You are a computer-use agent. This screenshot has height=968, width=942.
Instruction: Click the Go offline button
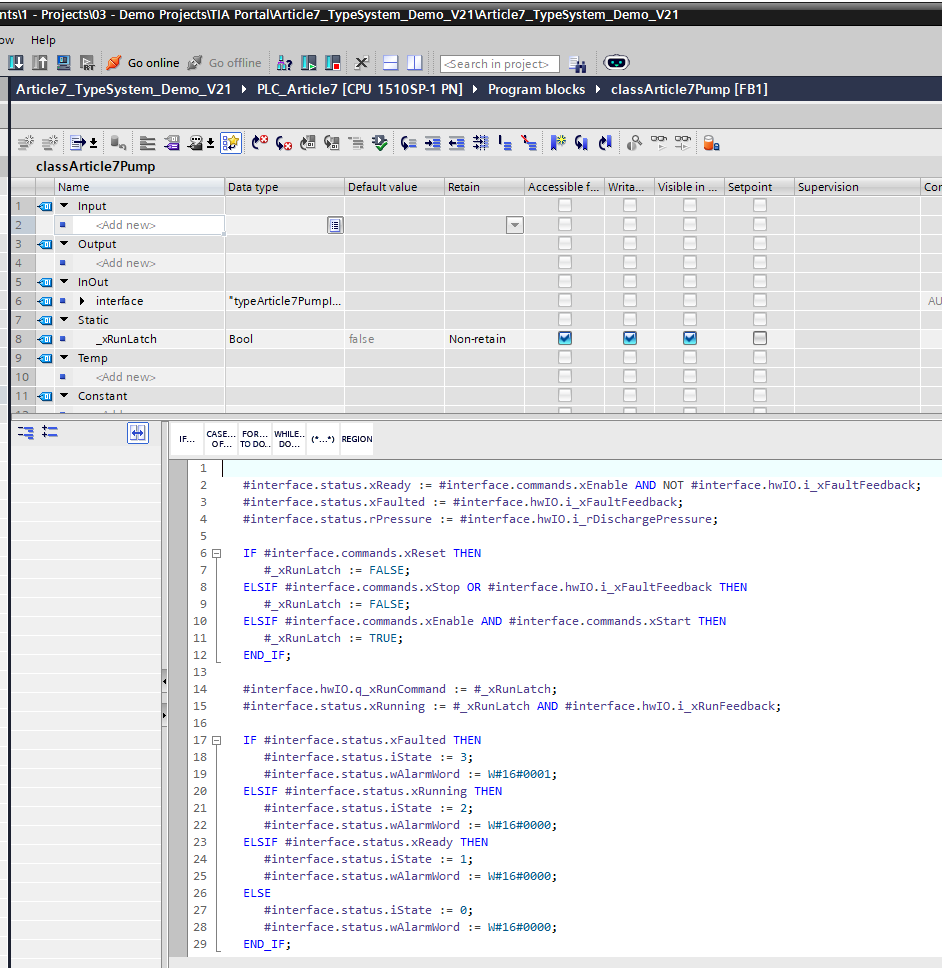(224, 63)
